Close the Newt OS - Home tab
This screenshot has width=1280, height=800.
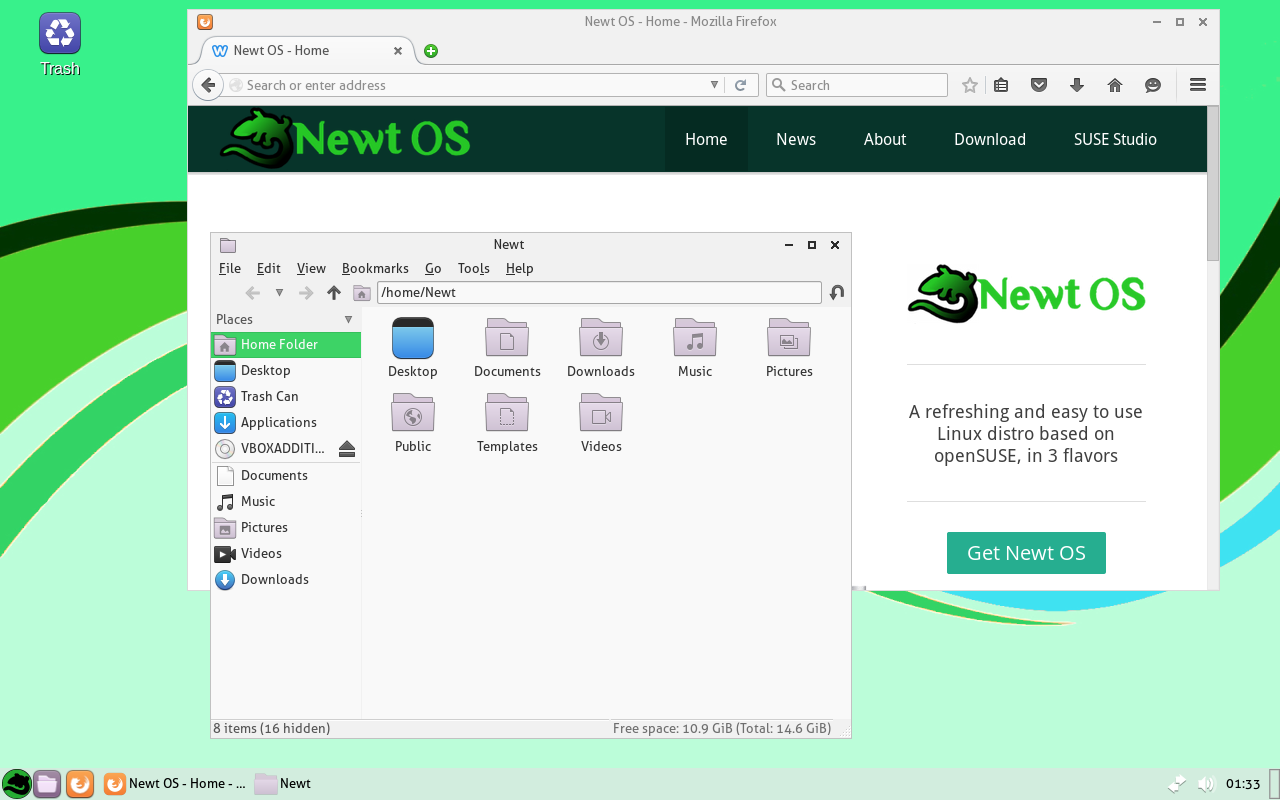(398, 51)
